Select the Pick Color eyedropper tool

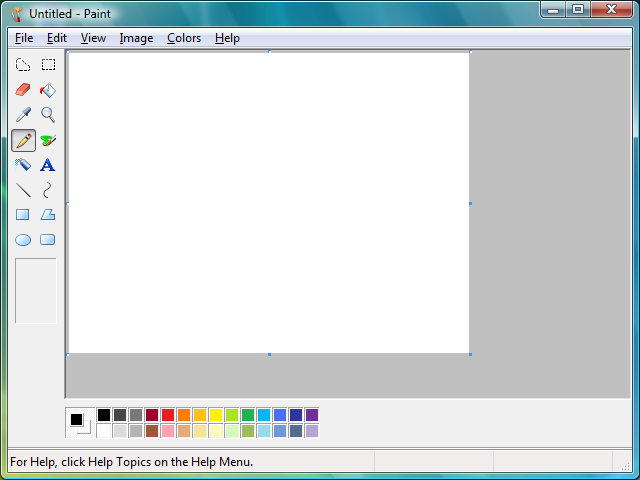[x=23, y=115]
